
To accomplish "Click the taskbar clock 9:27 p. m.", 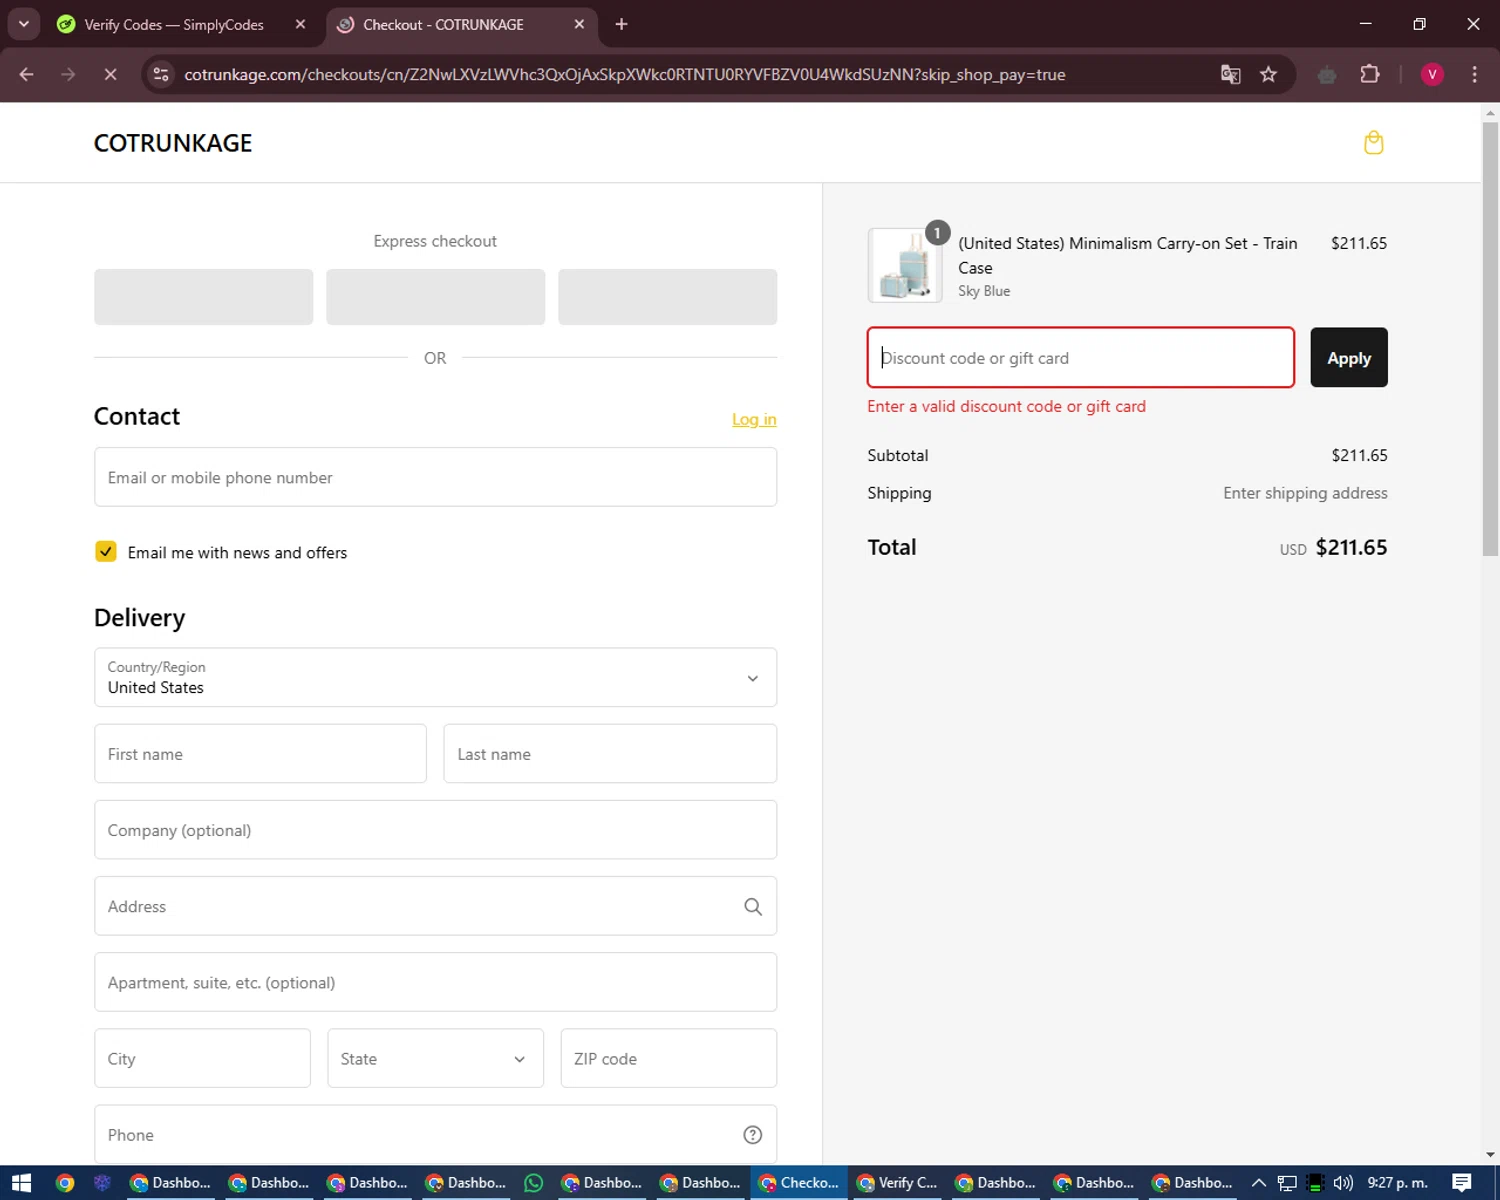I will point(1397,1183).
